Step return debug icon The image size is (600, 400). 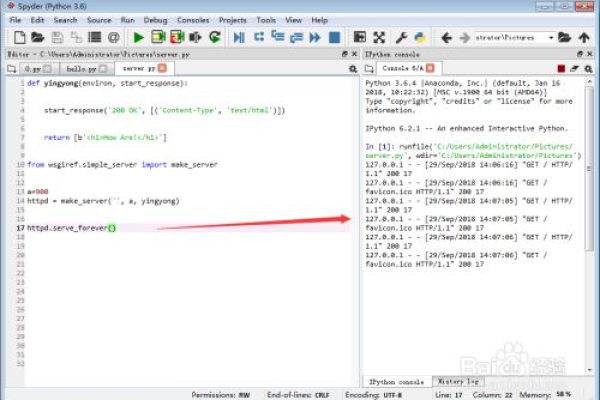[296, 38]
